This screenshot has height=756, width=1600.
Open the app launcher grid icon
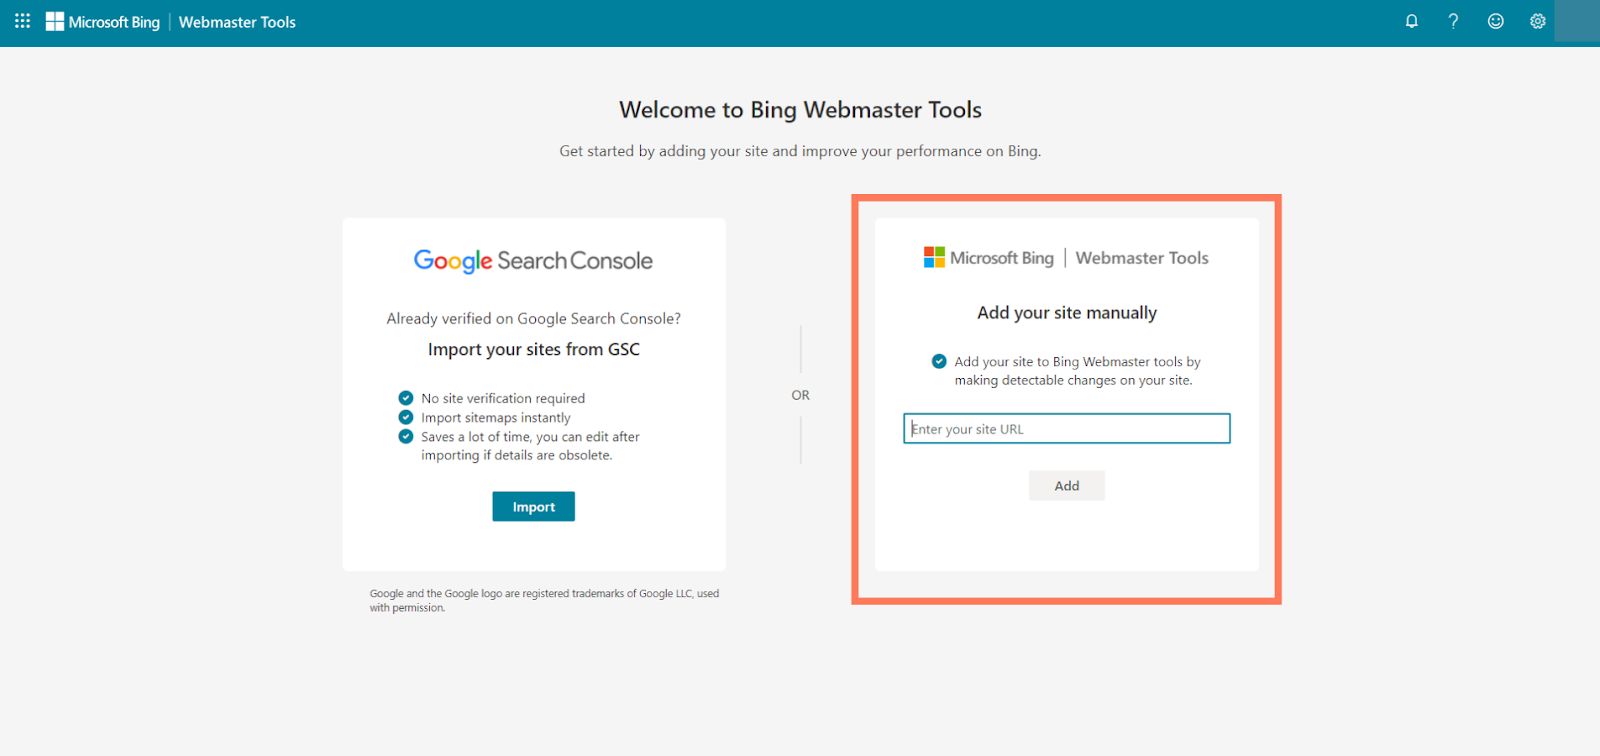click(22, 21)
